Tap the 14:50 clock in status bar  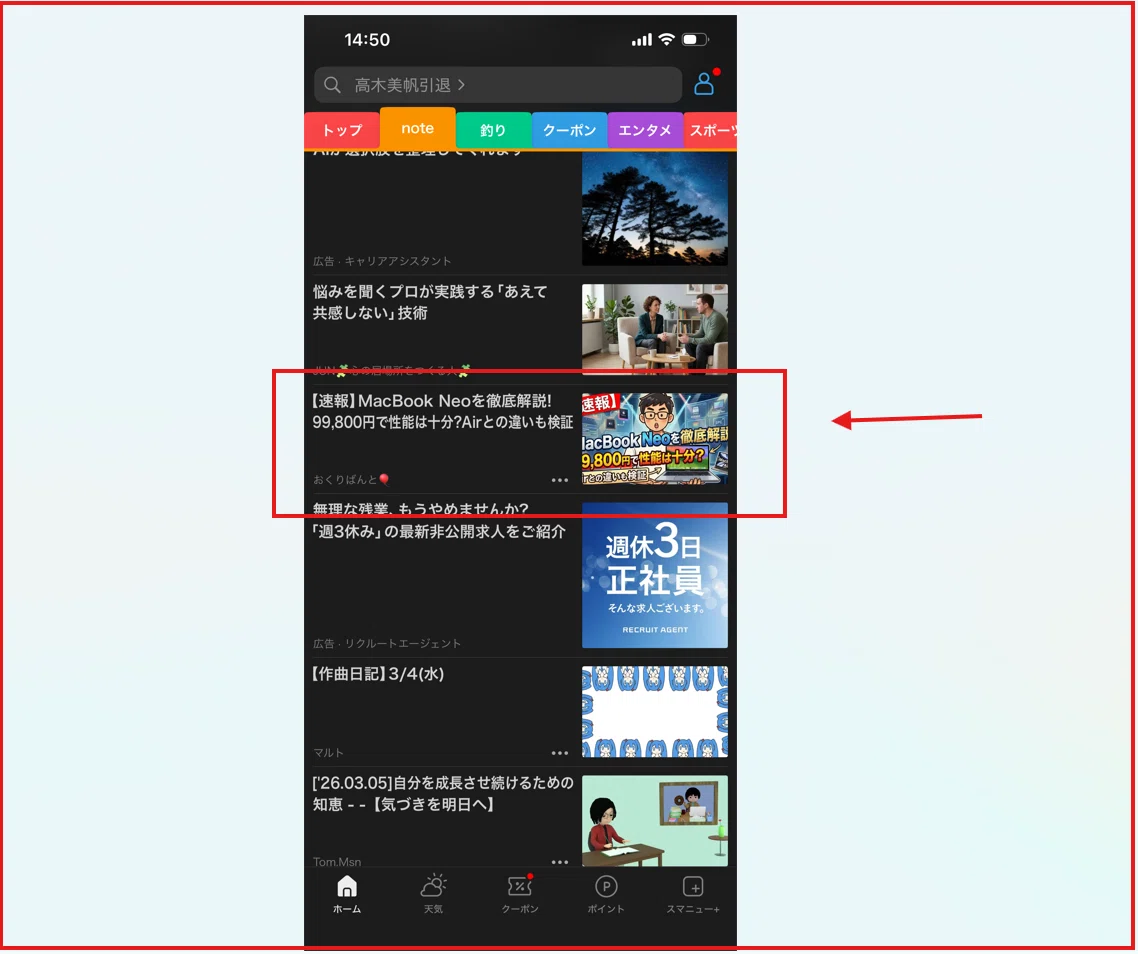click(x=367, y=40)
